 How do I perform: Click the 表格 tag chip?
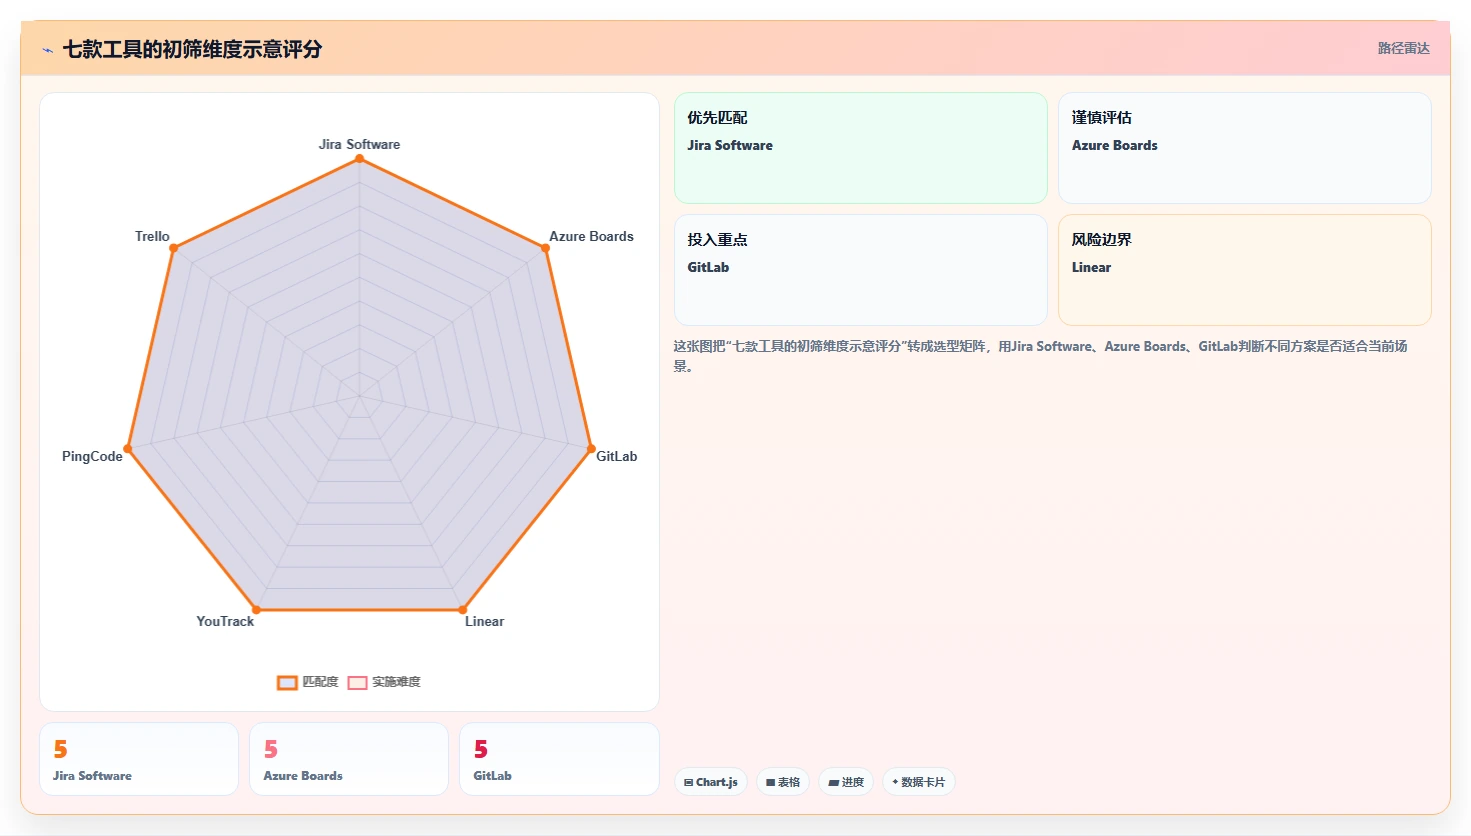pos(783,782)
